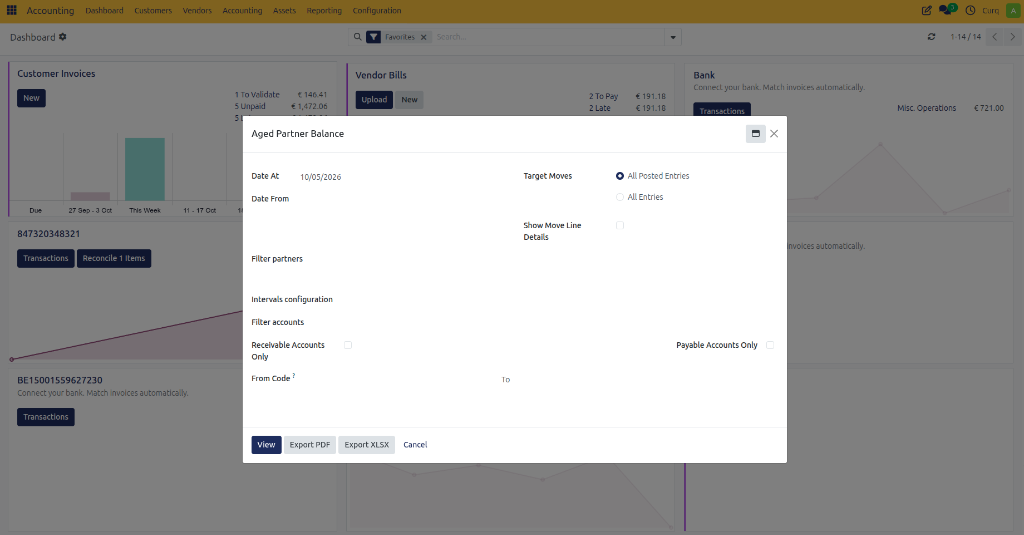
Task: Open the activities clock icon
Action: 970,10
